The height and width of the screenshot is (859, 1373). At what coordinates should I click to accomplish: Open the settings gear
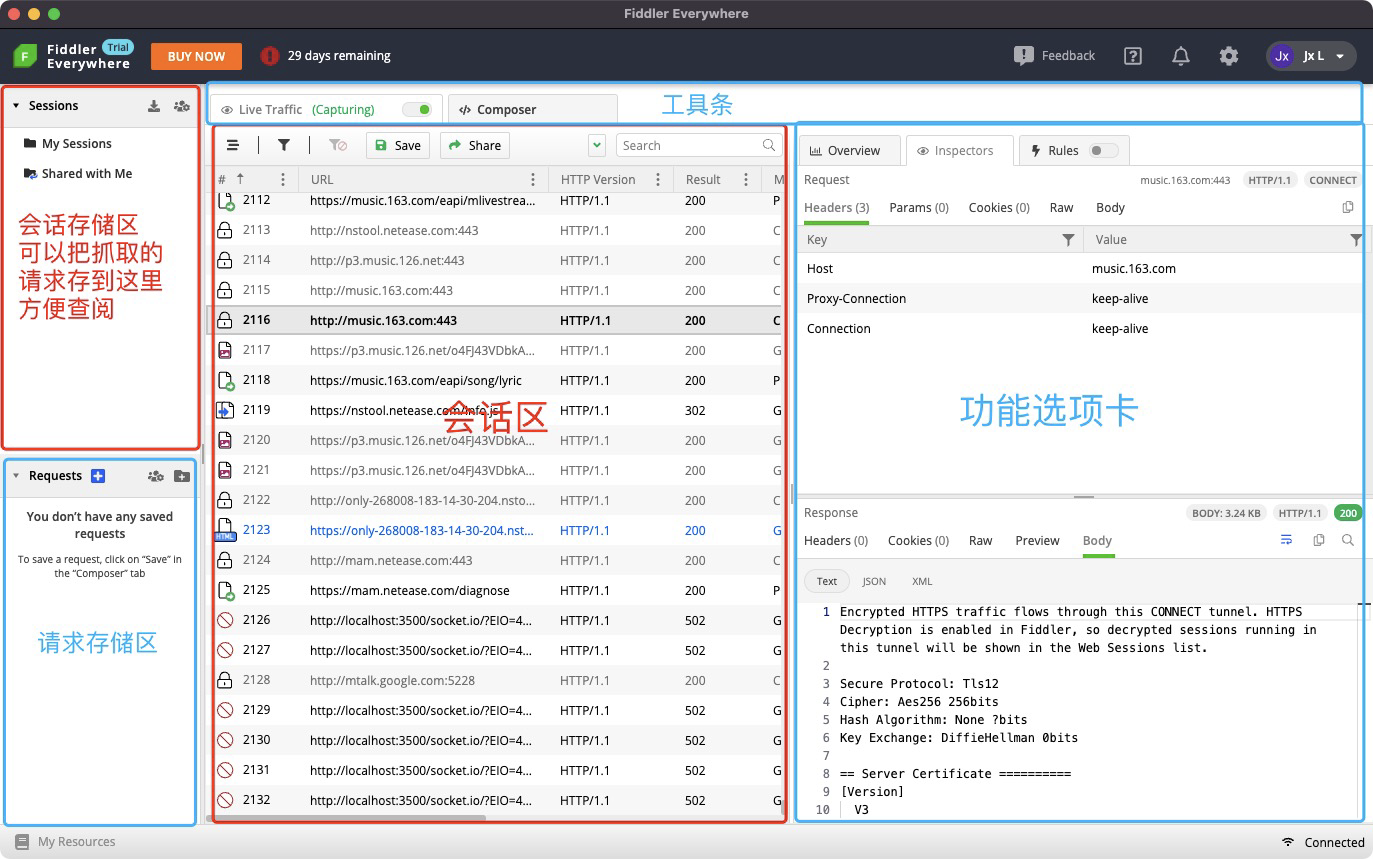click(x=1229, y=56)
